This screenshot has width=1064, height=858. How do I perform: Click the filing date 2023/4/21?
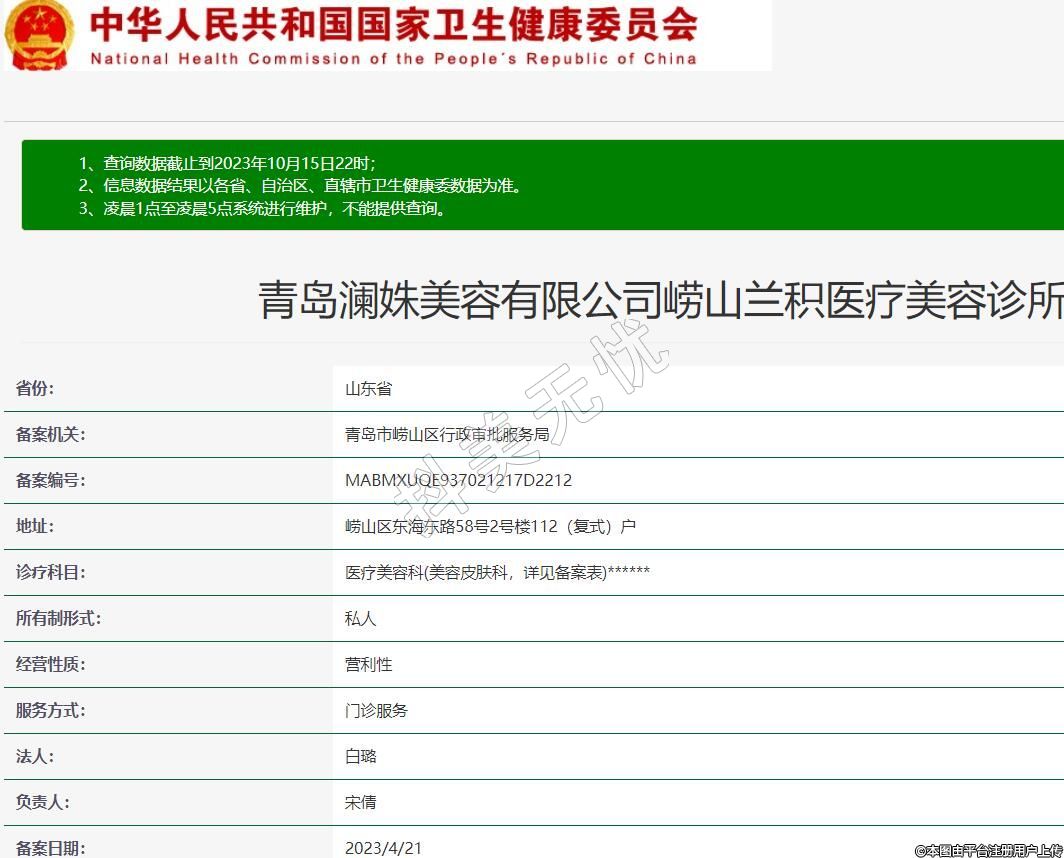383,848
